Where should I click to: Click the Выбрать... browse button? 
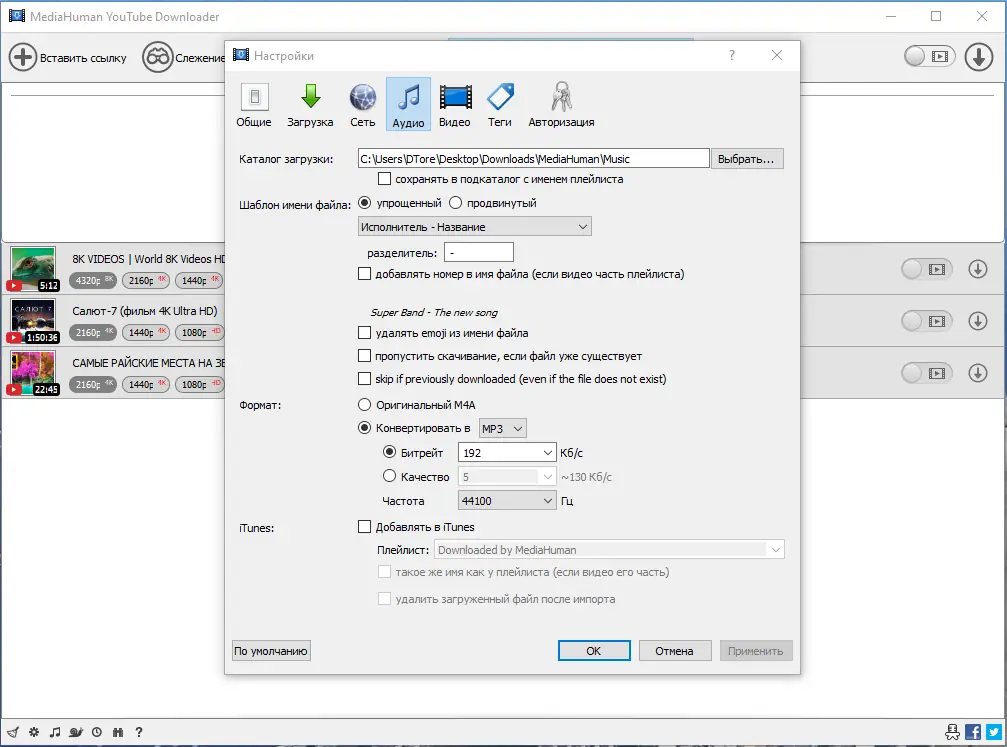(747, 159)
